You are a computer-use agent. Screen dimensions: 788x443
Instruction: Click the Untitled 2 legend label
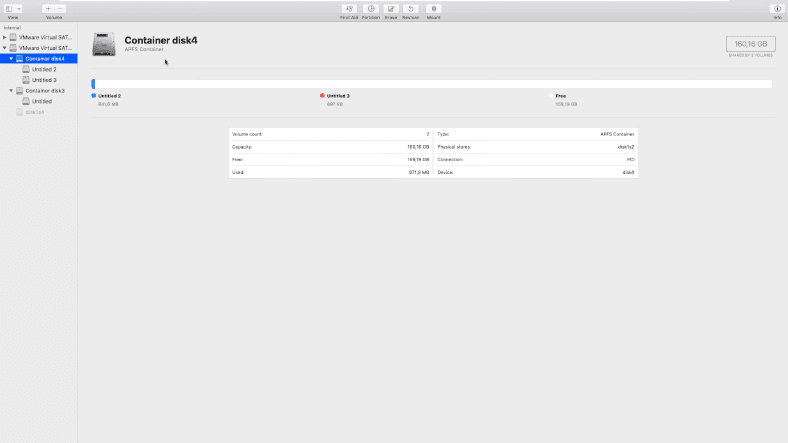(x=110, y=96)
